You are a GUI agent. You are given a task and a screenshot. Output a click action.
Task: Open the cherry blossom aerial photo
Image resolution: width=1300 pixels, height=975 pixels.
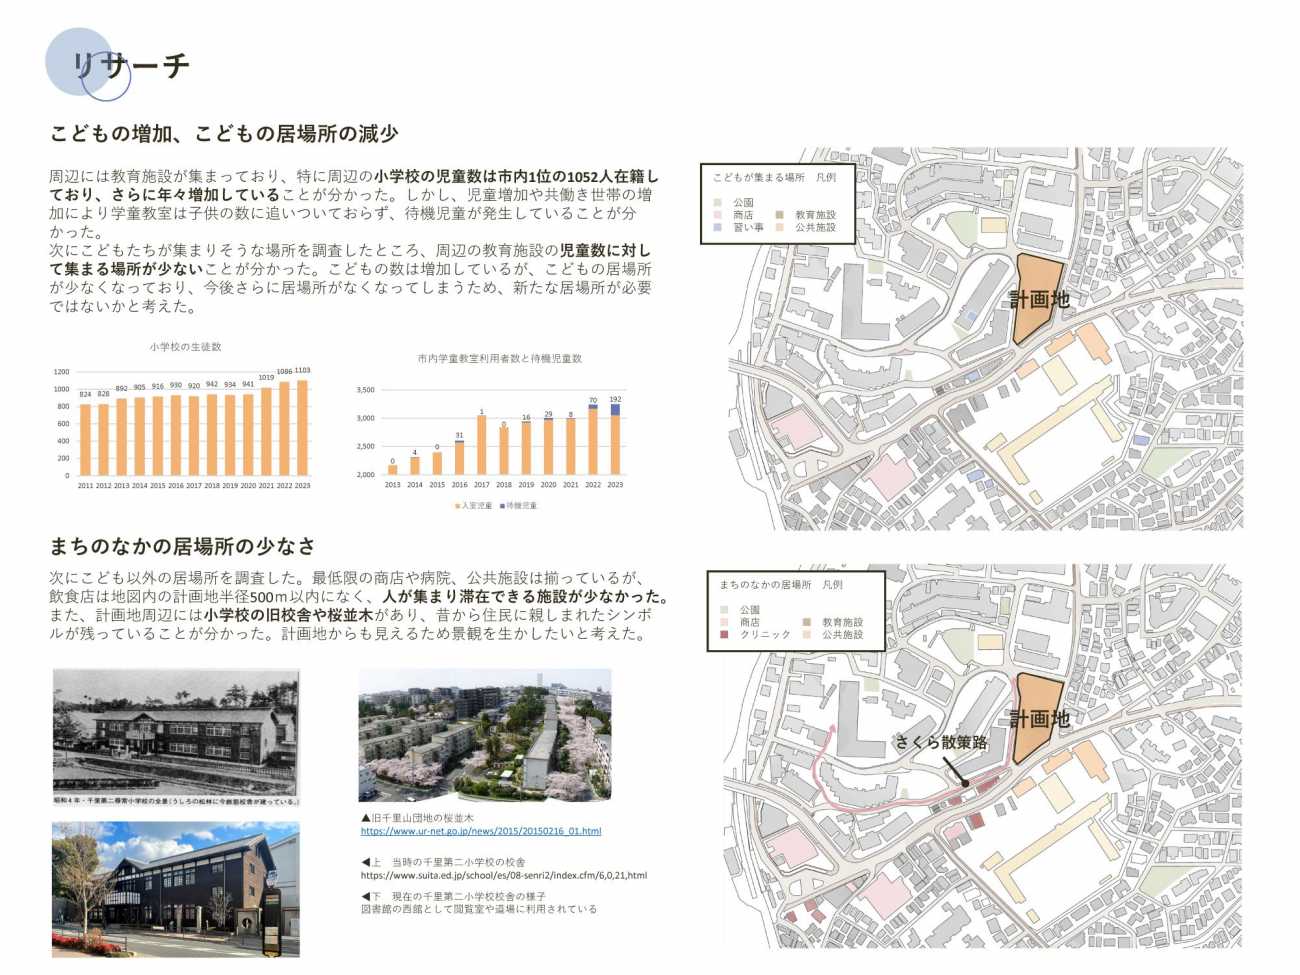tap(484, 735)
